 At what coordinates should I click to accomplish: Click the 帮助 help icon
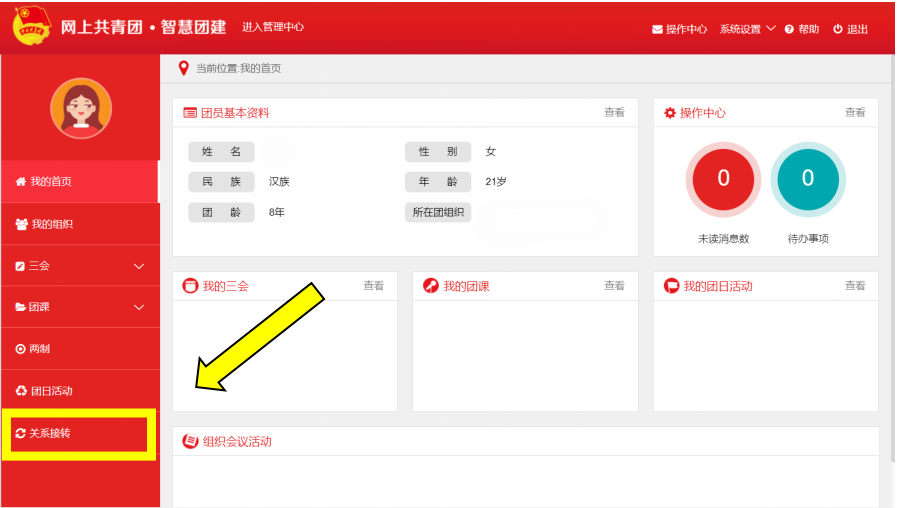pyautogui.click(x=789, y=29)
